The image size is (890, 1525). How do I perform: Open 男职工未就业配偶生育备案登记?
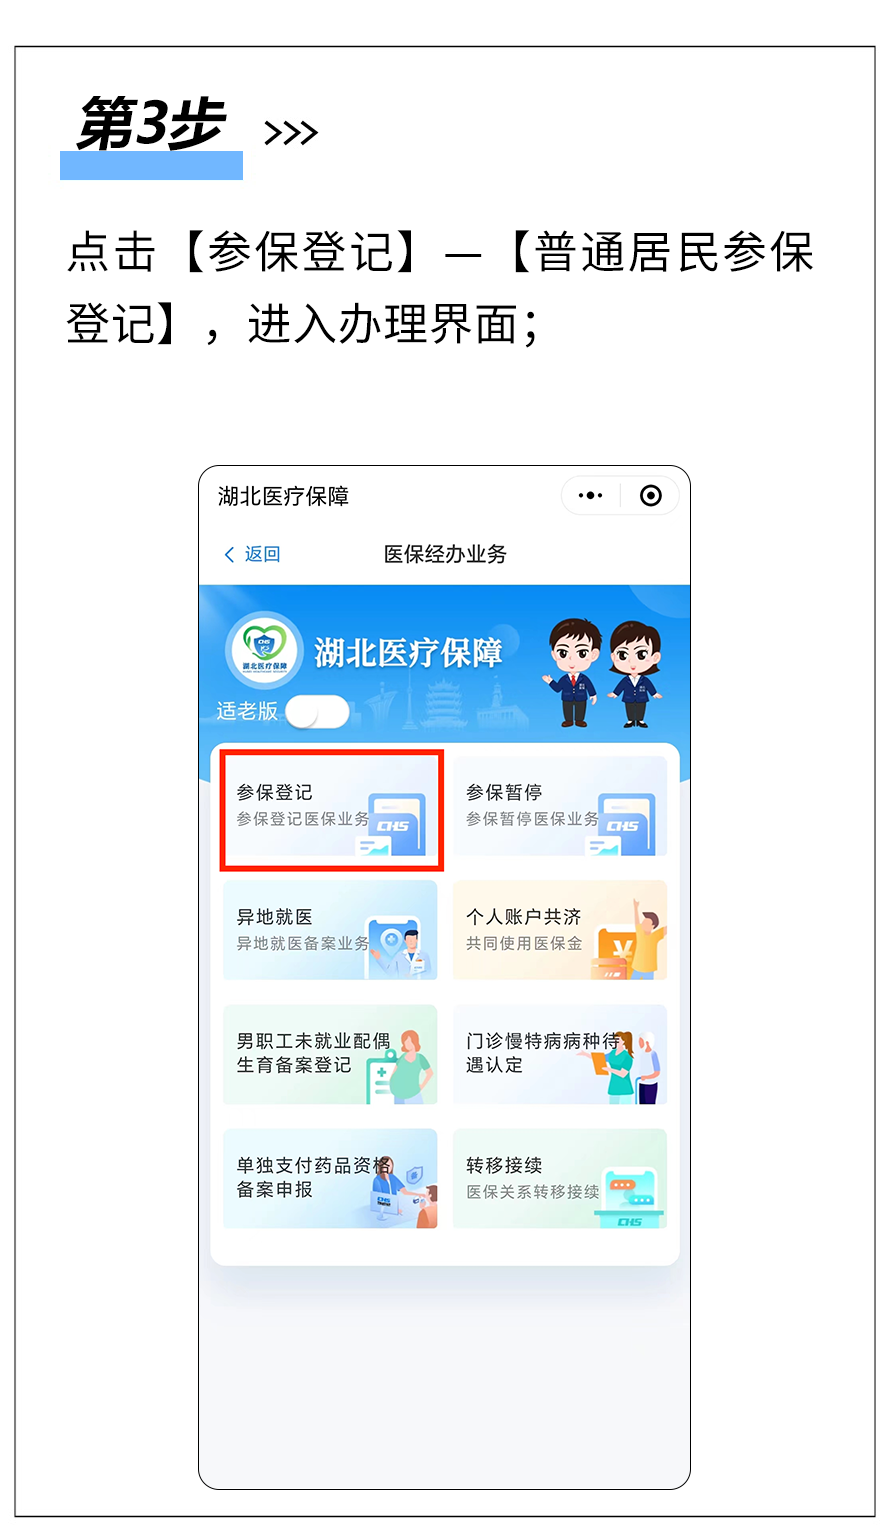pyautogui.click(x=330, y=1054)
